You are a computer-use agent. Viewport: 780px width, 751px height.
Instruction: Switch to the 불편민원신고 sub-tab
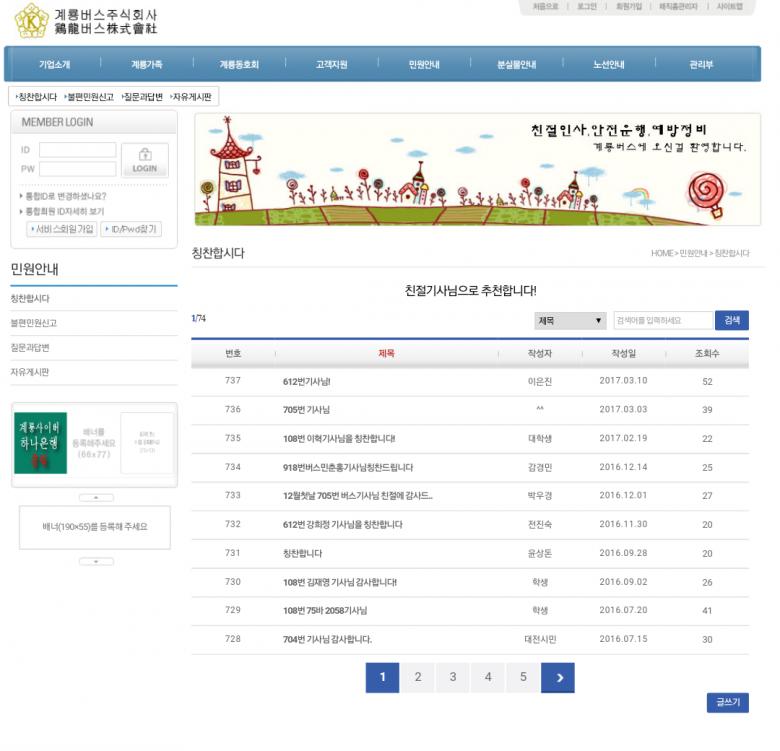click(89, 97)
